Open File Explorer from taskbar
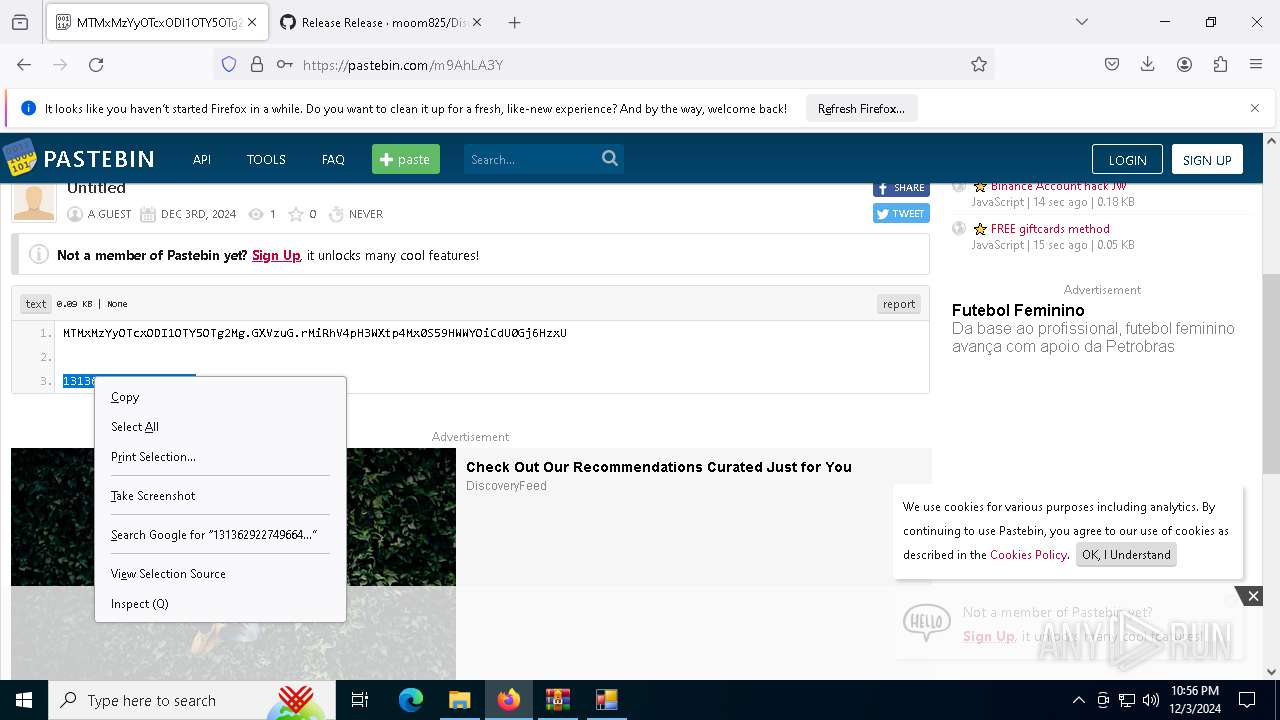 click(459, 700)
